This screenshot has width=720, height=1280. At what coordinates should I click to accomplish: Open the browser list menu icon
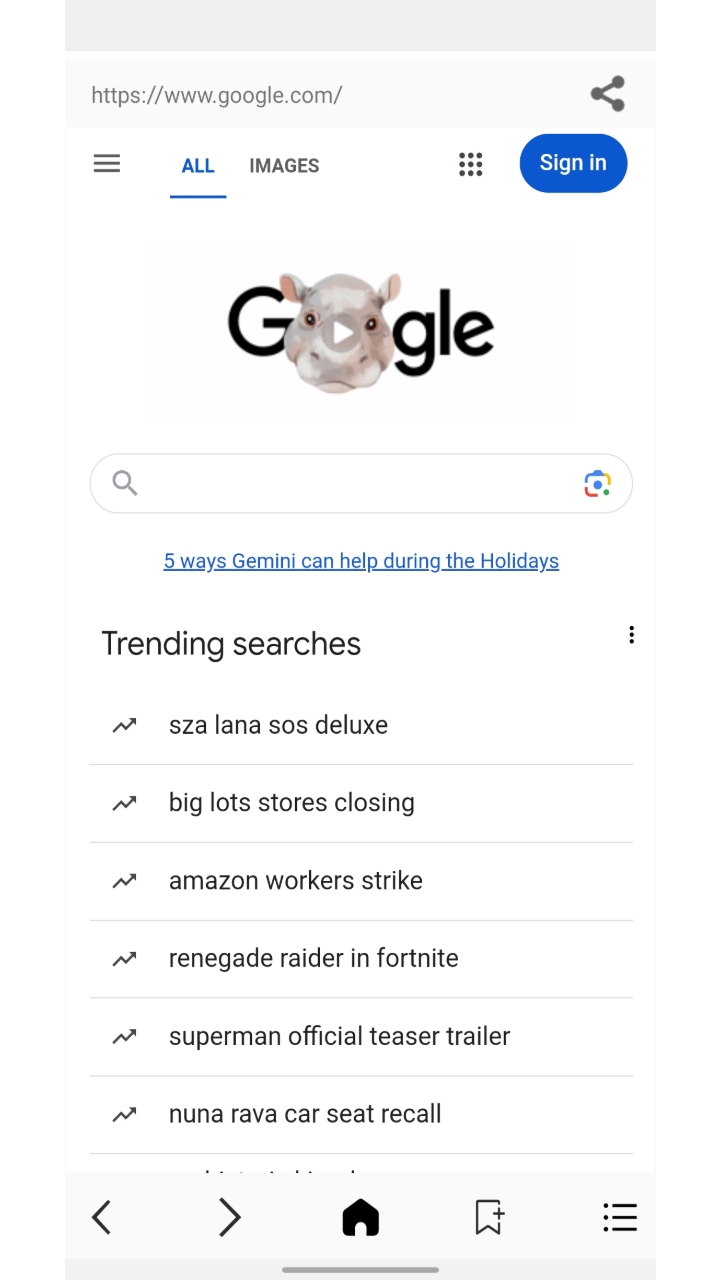(x=620, y=1217)
